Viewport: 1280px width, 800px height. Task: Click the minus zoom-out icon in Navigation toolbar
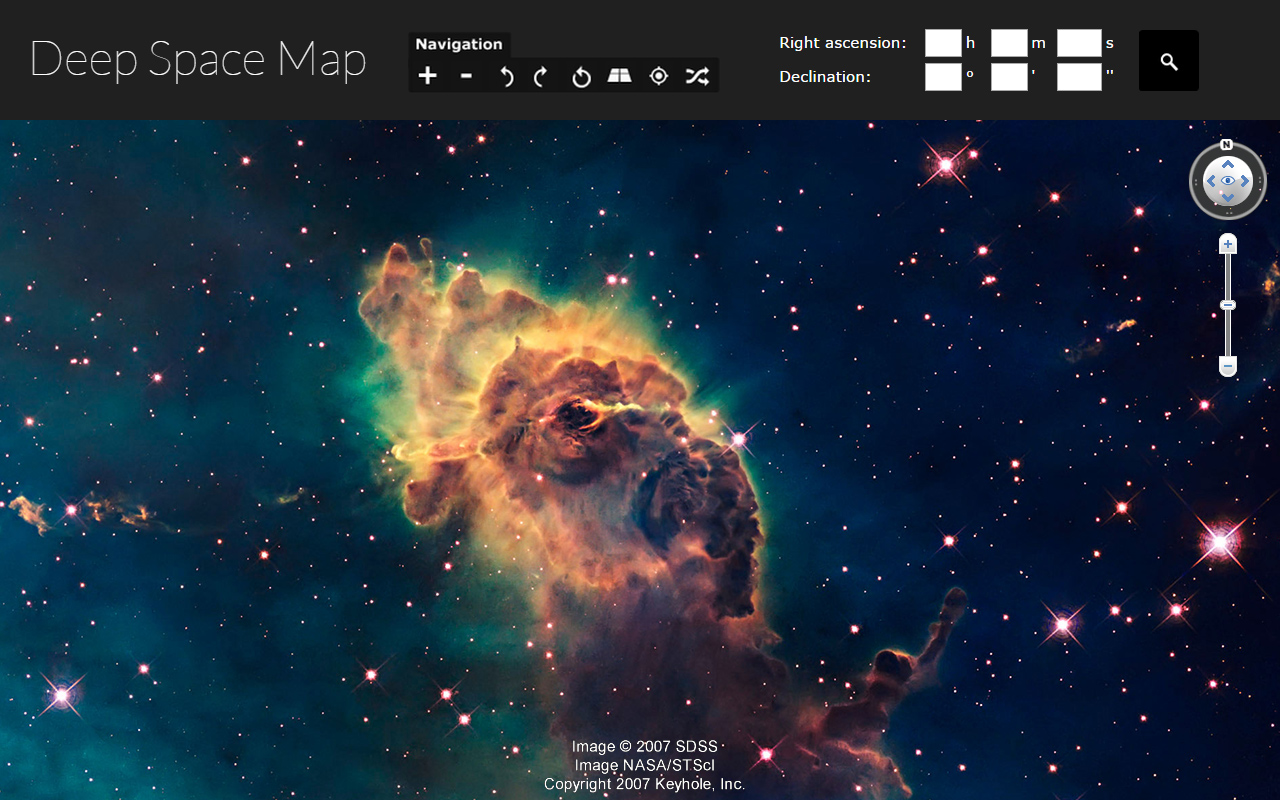coord(466,76)
